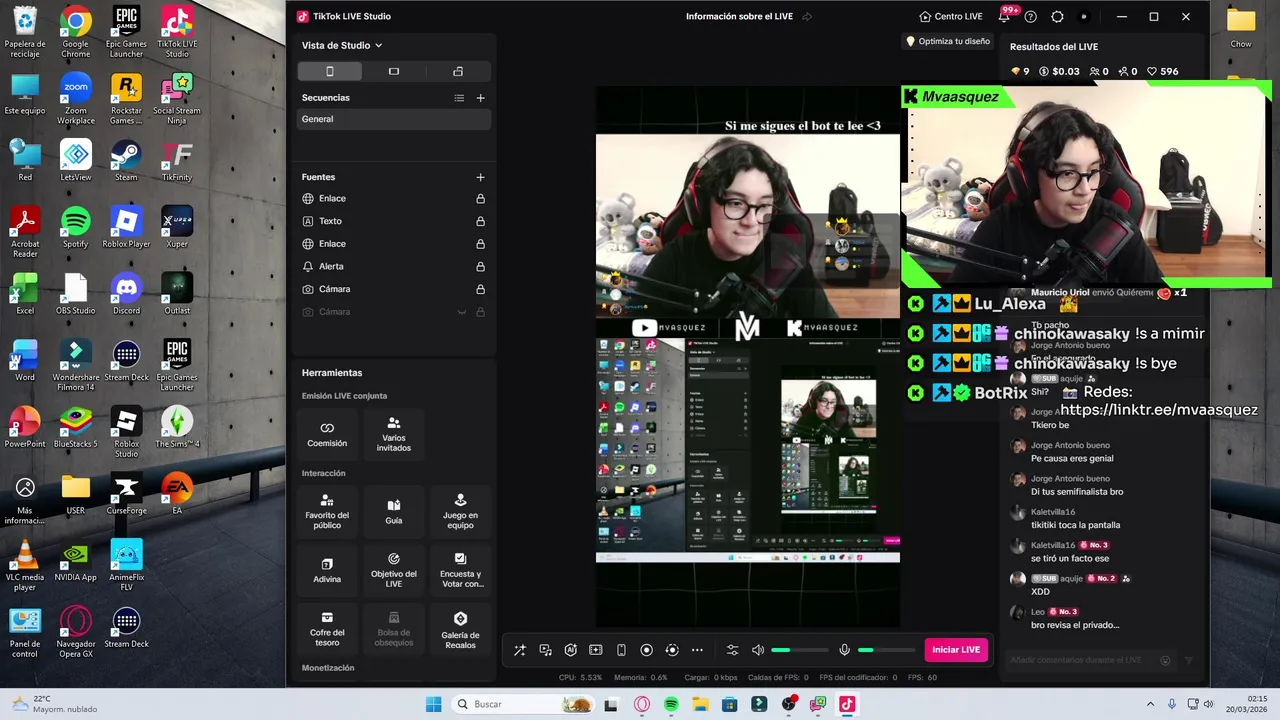This screenshot has height=720, width=1280.
Task: Click the share arrow beside LIVE info
Action: pos(807,16)
